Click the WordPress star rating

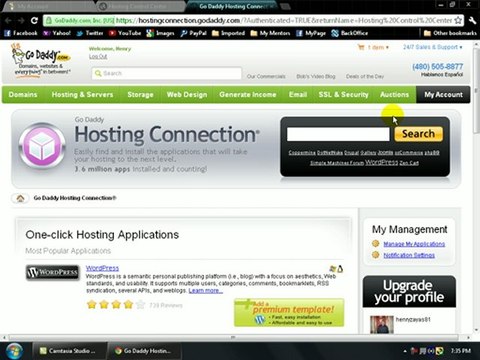(116, 304)
